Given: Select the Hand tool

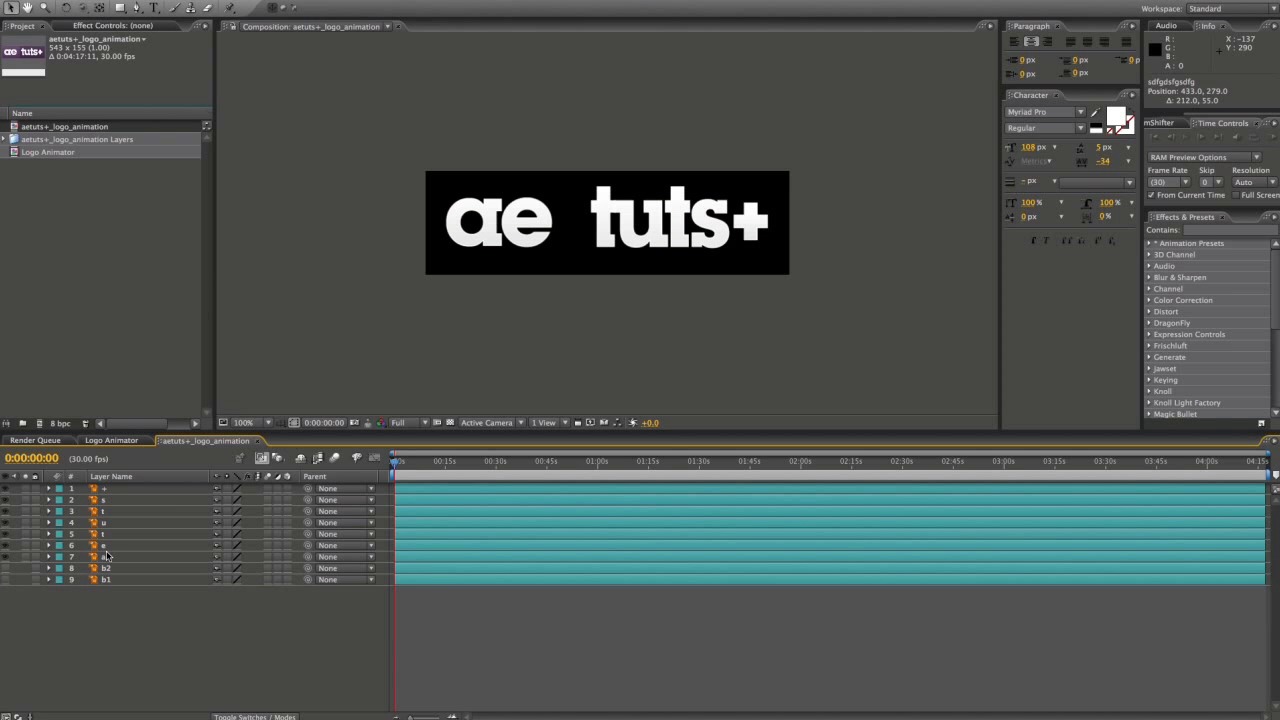Looking at the screenshot, I should tap(27, 8).
